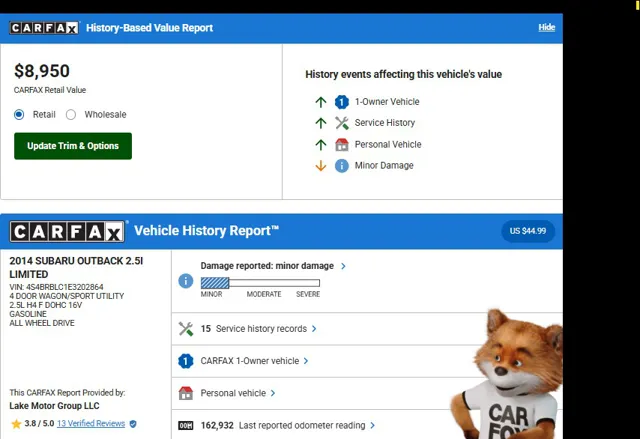Viewport: 640px width, 439px height.
Task: Click the CARFAX fox mascot image
Action: click(x=508, y=373)
